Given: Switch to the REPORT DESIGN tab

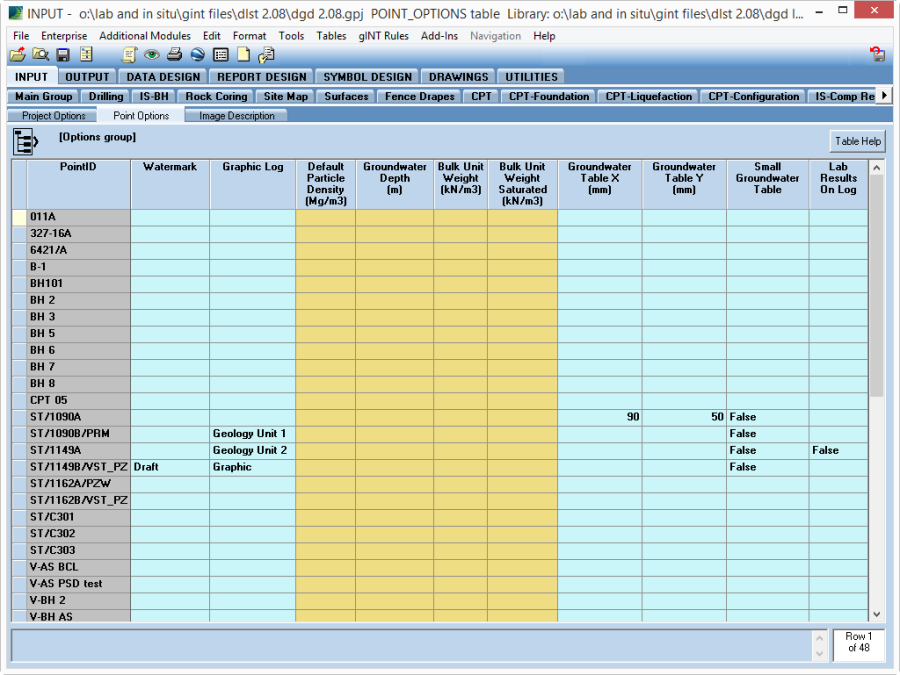Looking at the screenshot, I should (262, 77).
